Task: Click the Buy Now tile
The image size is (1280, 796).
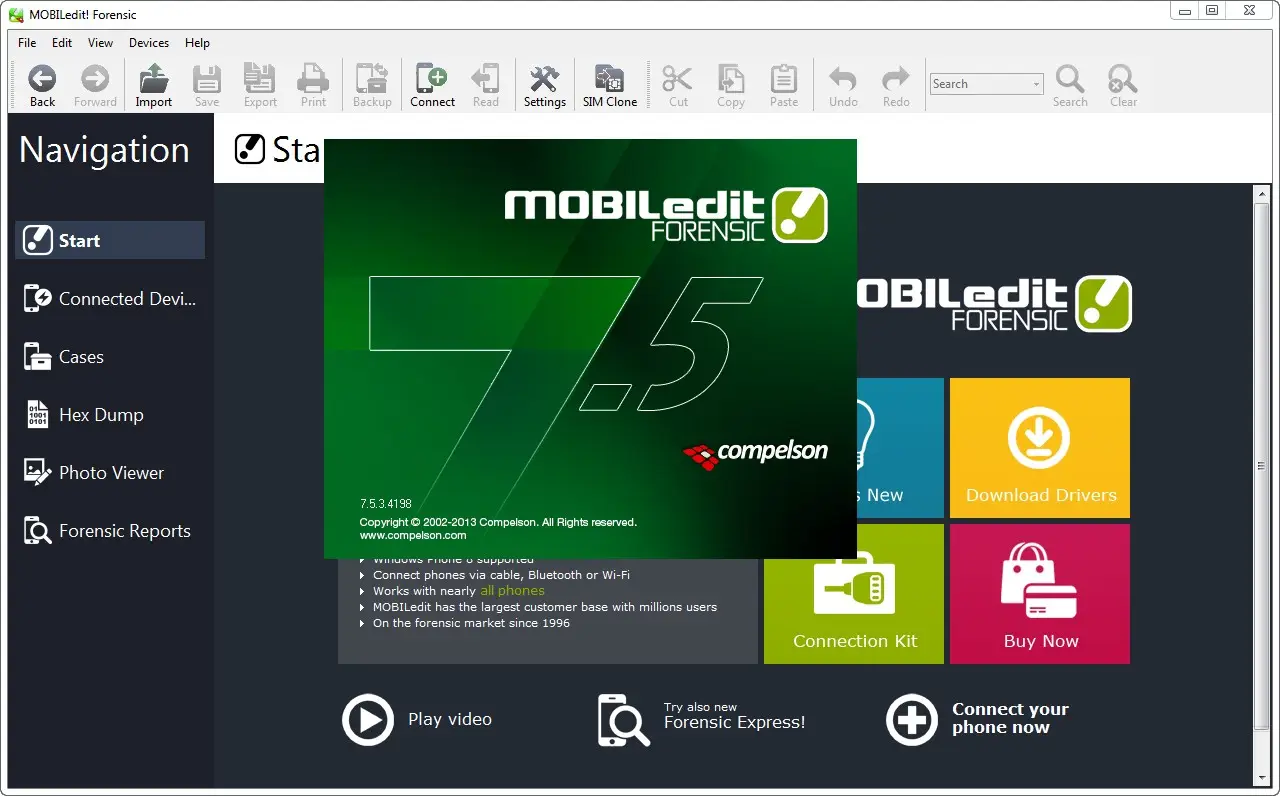Action: click(1040, 594)
